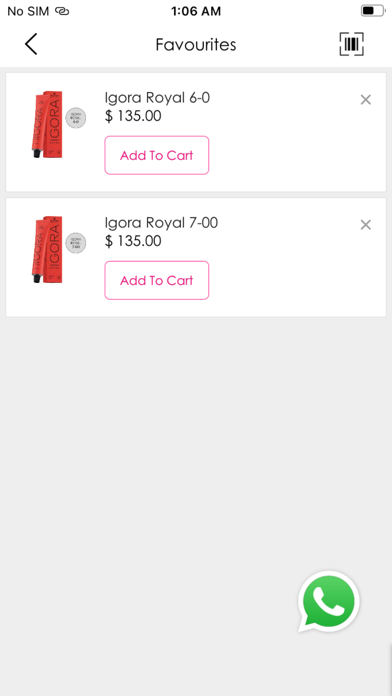Add Igora Royal 6-0 to cart

click(157, 155)
